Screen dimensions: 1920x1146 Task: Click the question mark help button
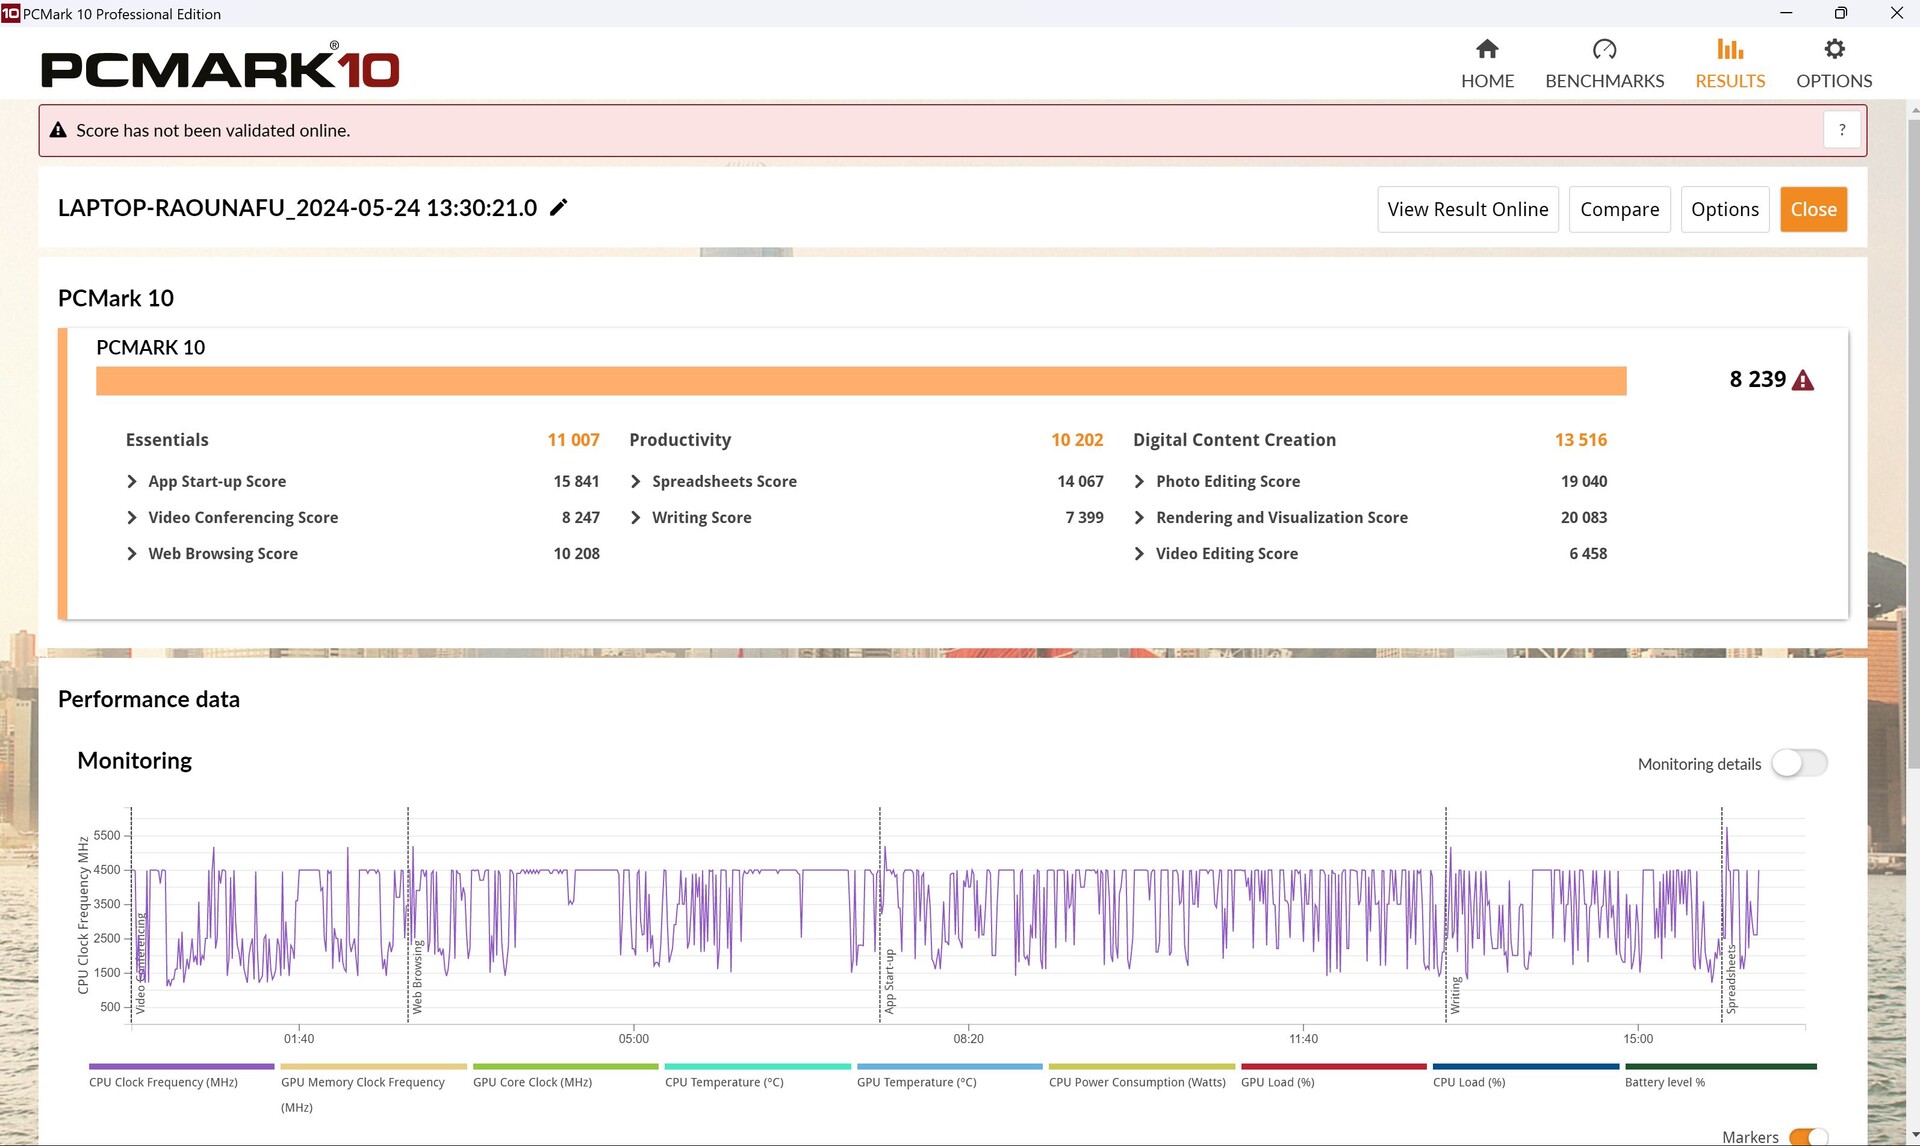pos(1842,130)
